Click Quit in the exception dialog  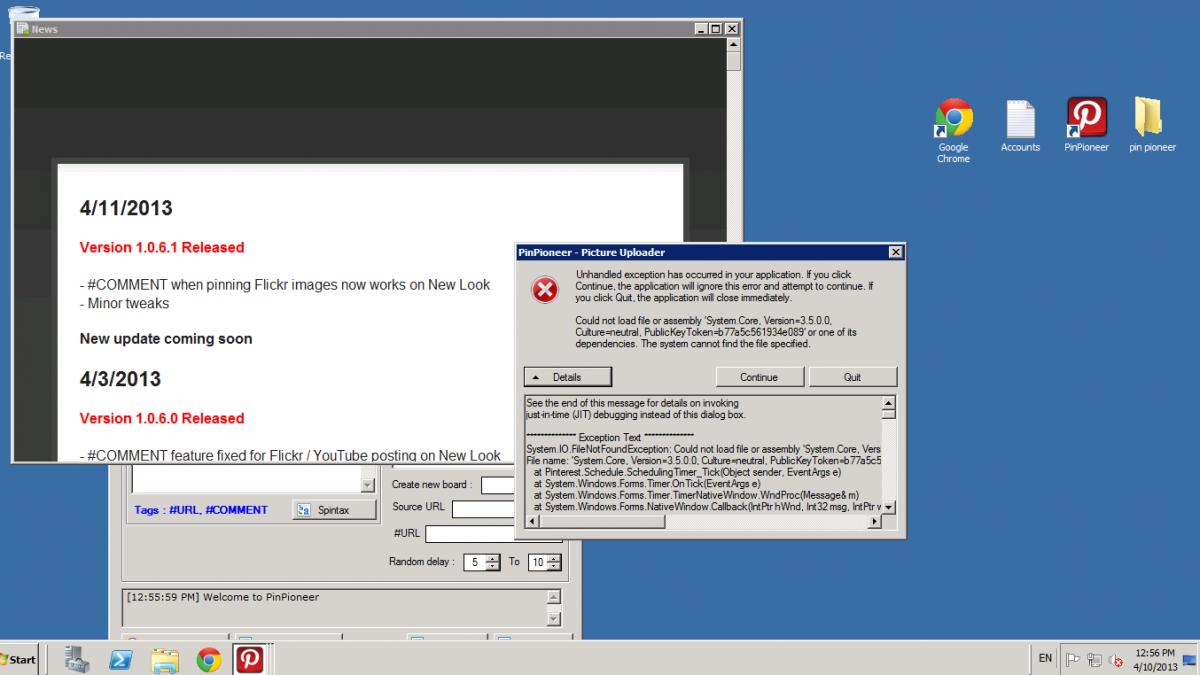(x=853, y=377)
